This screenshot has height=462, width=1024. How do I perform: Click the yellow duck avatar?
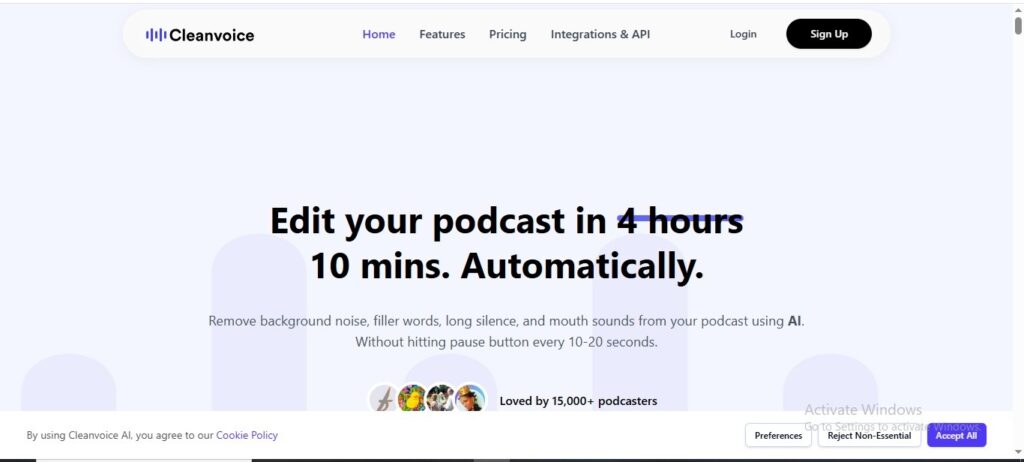(x=412, y=400)
